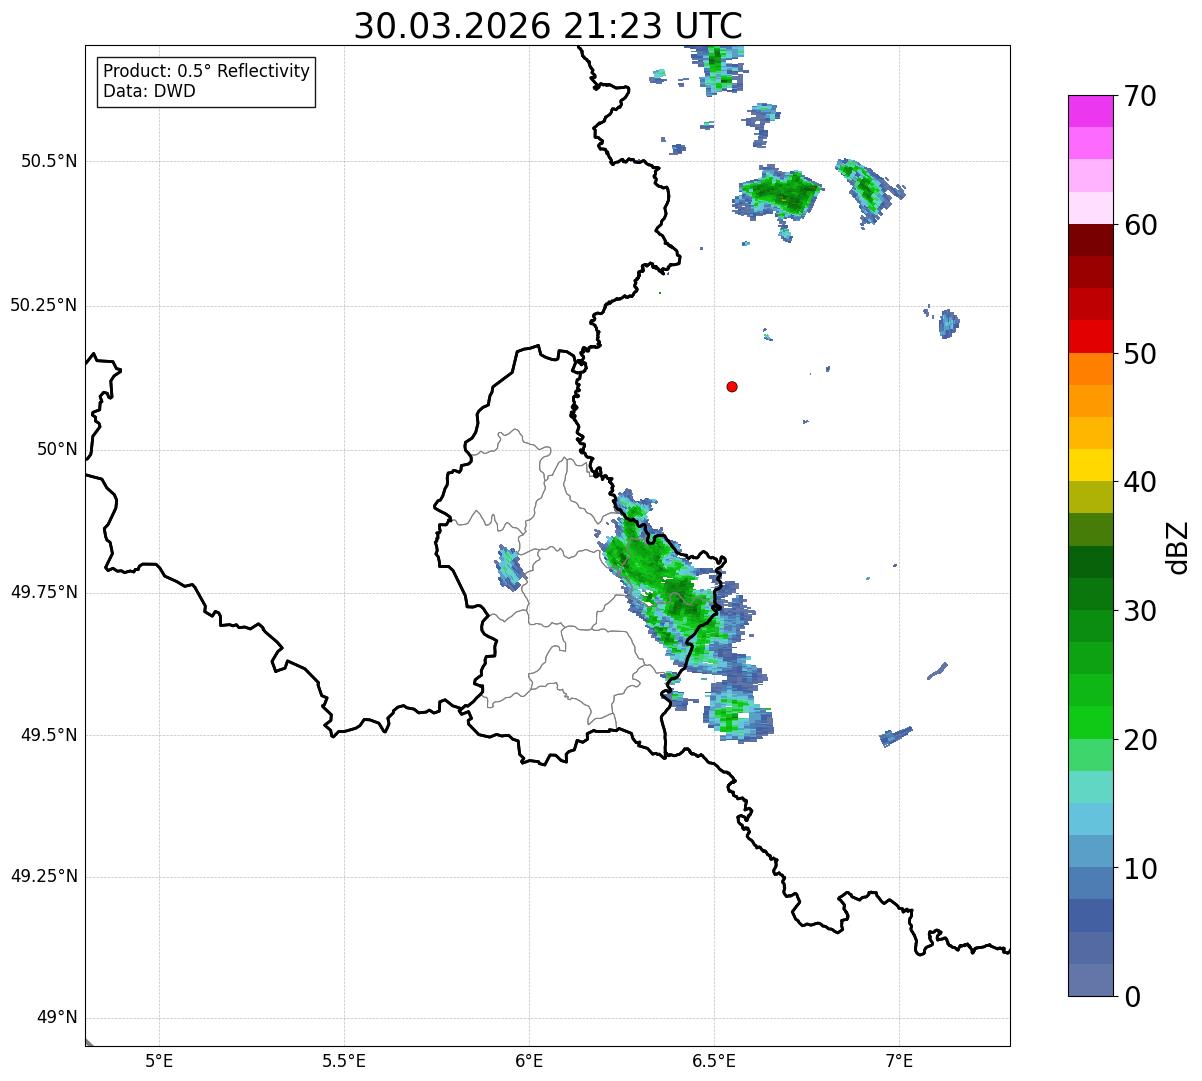
Task: Click the echo cell near 49.52°N 6.55°E
Action: click(737, 714)
